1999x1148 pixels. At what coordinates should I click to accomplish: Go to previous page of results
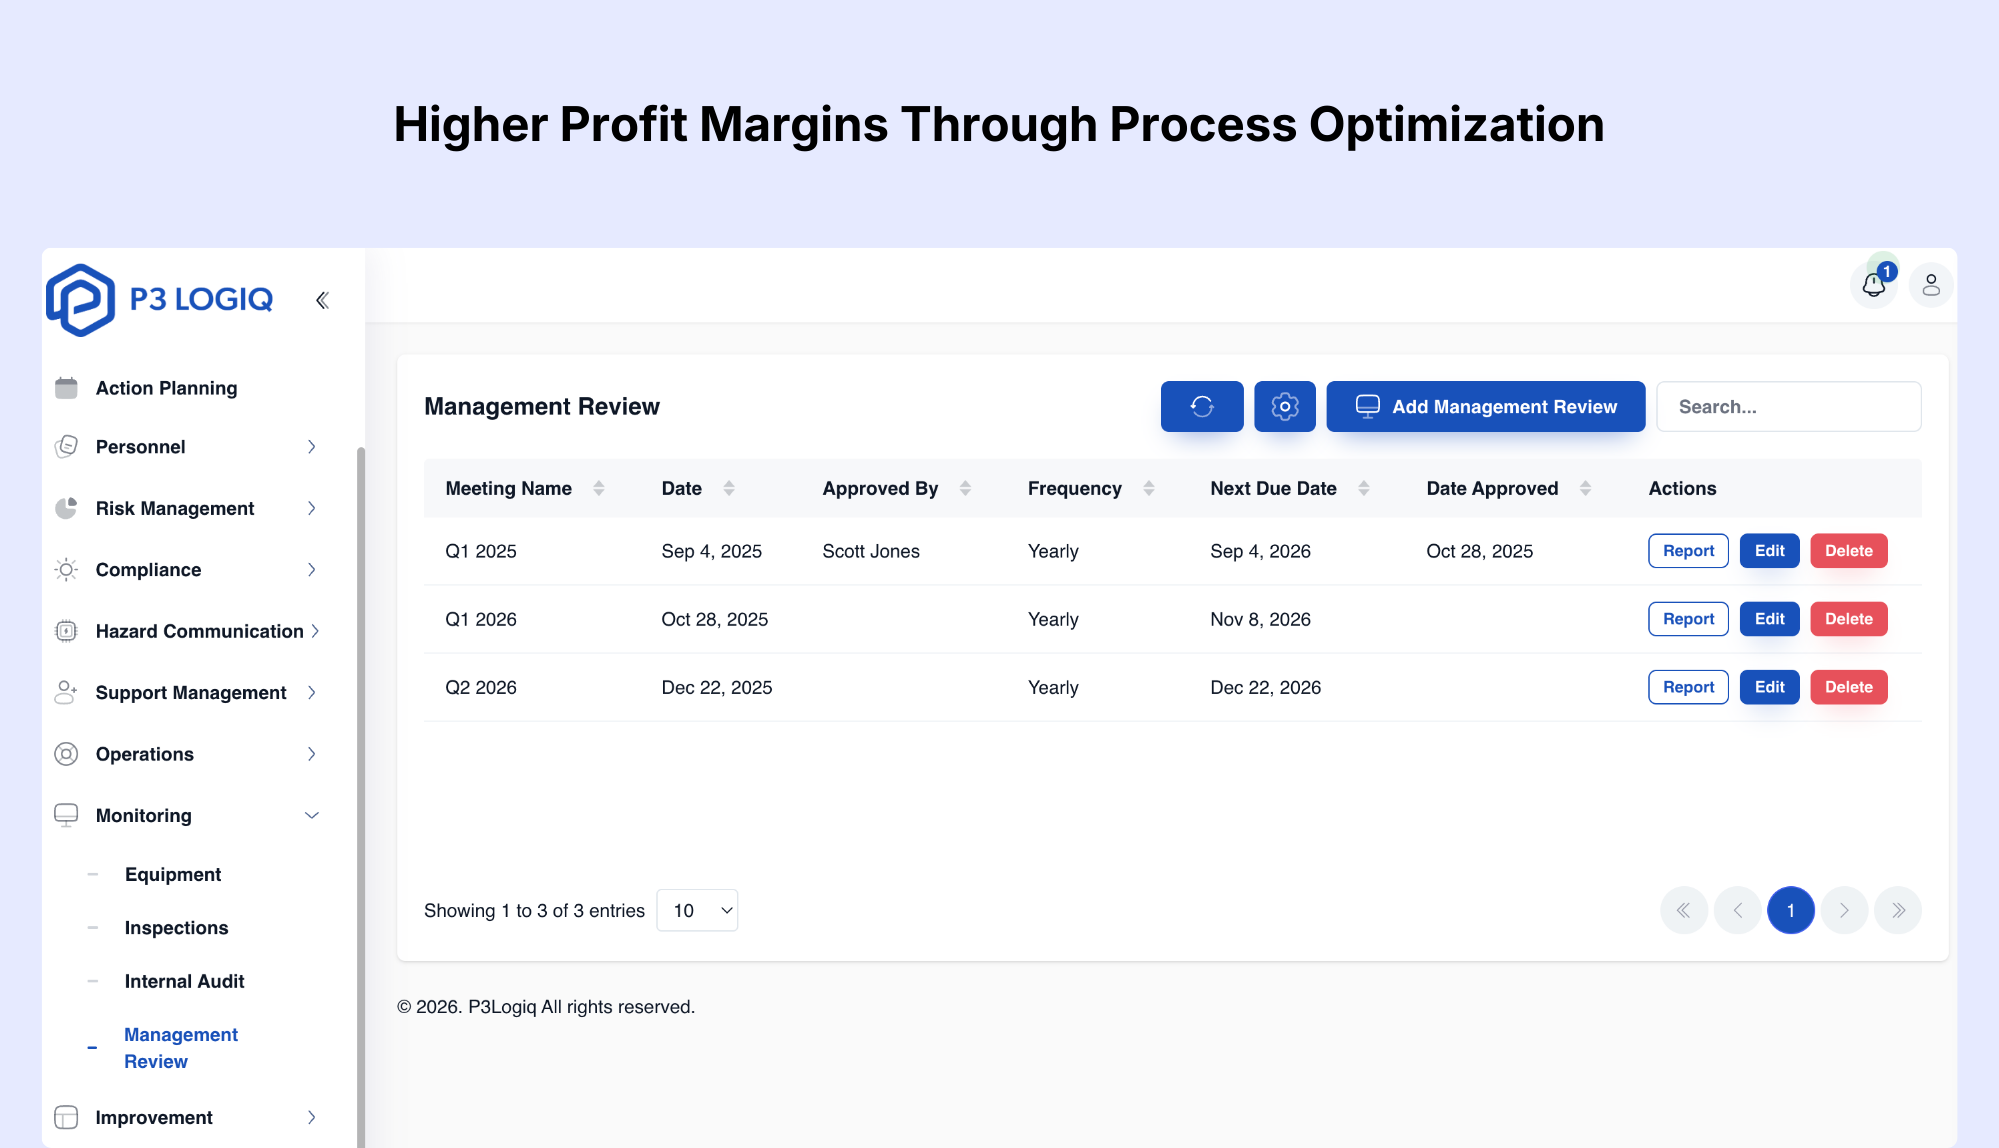point(1738,910)
